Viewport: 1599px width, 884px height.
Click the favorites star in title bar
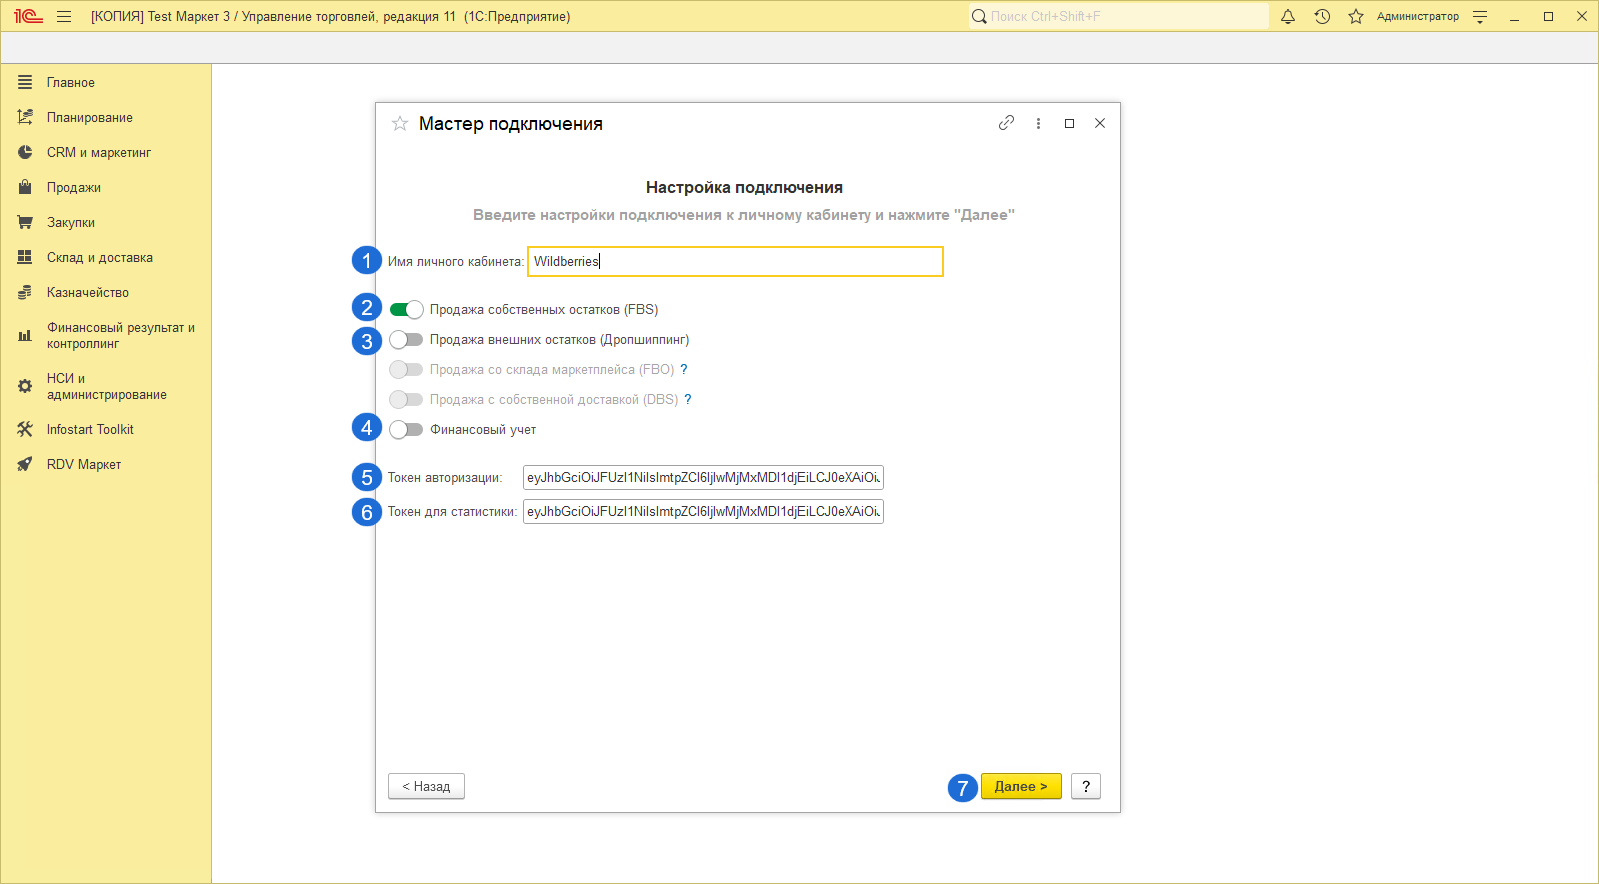[1356, 16]
